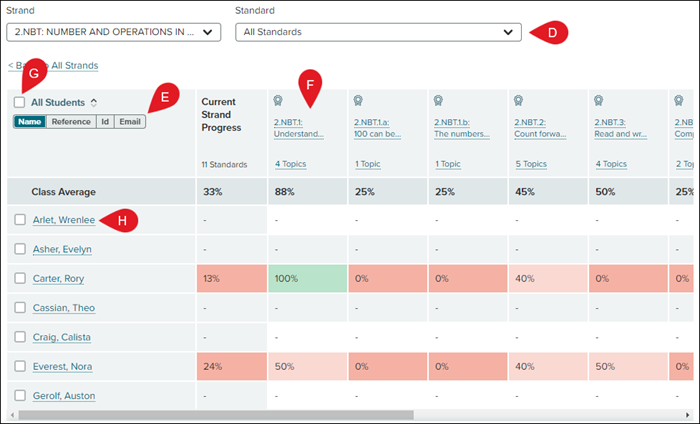Check the All Students checkbox
Screen dimensions: 700x424
coord(20,102)
